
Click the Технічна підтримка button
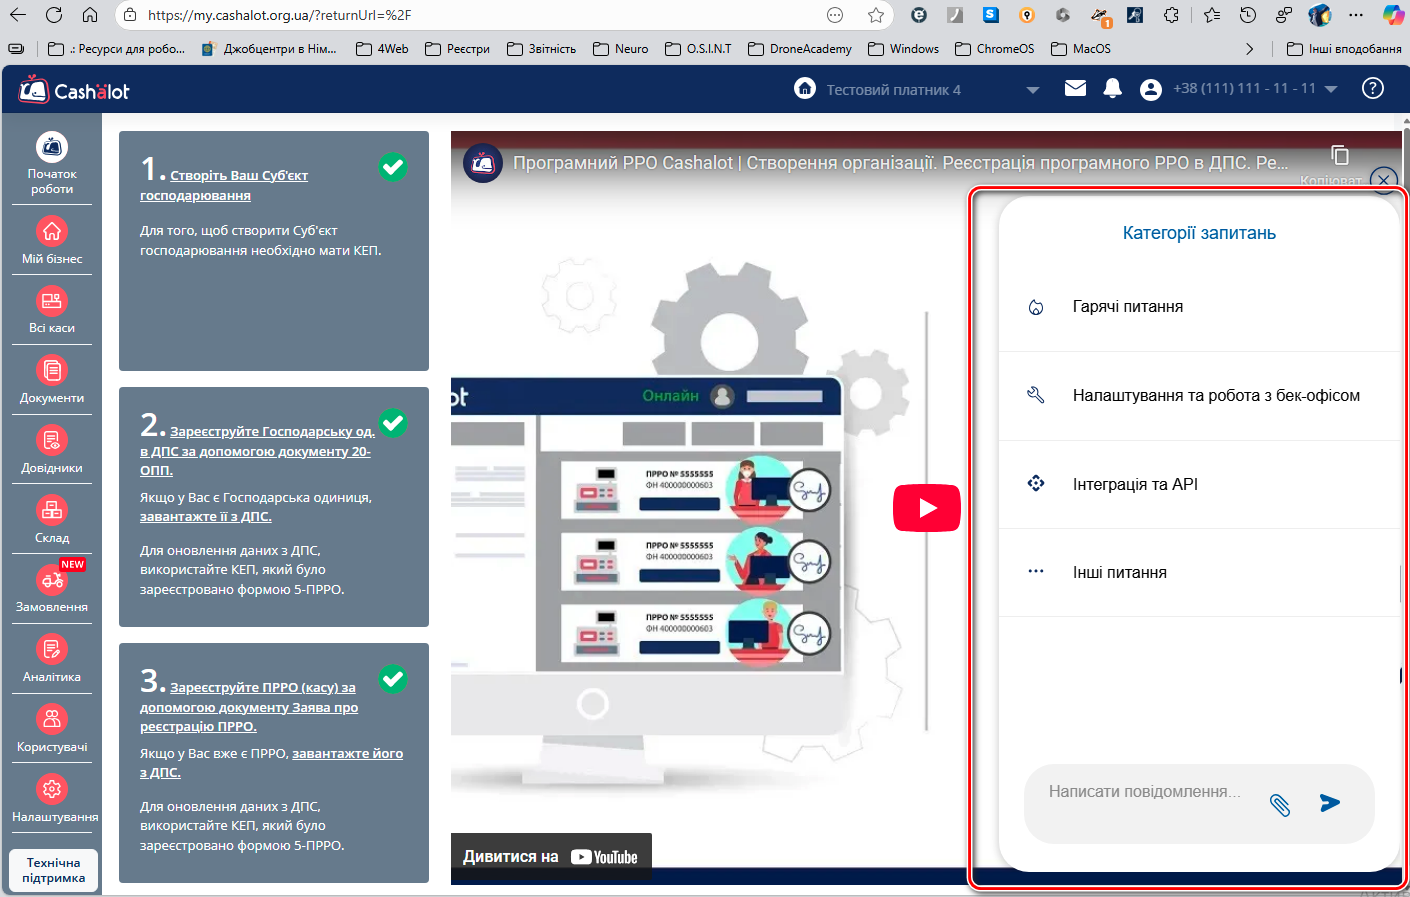tap(54, 870)
